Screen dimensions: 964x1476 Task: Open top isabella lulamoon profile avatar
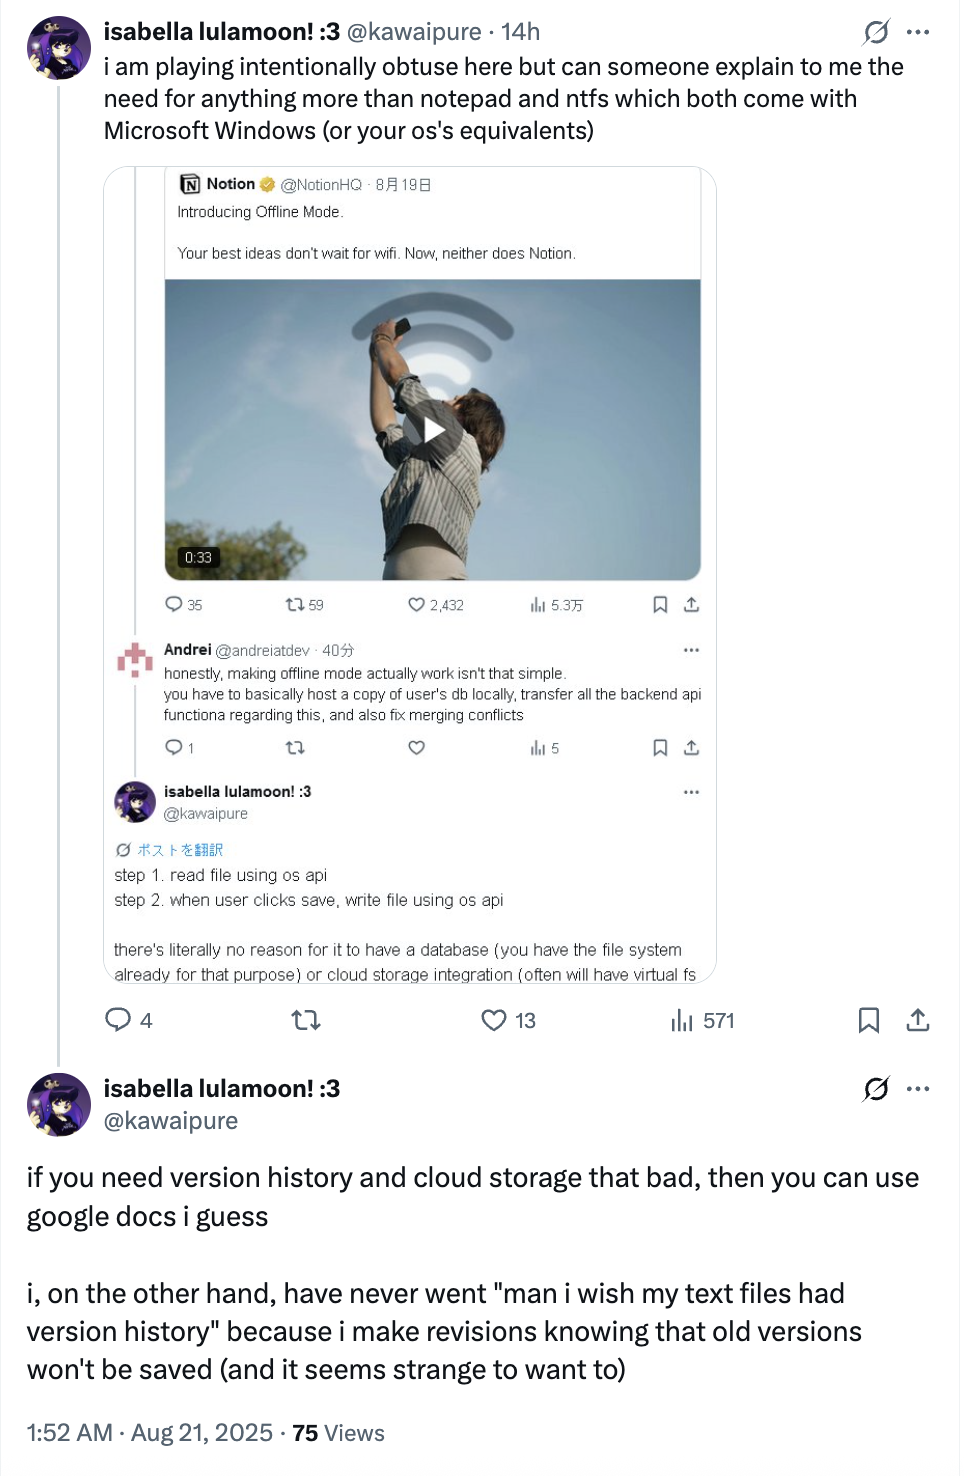(x=59, y=48)
